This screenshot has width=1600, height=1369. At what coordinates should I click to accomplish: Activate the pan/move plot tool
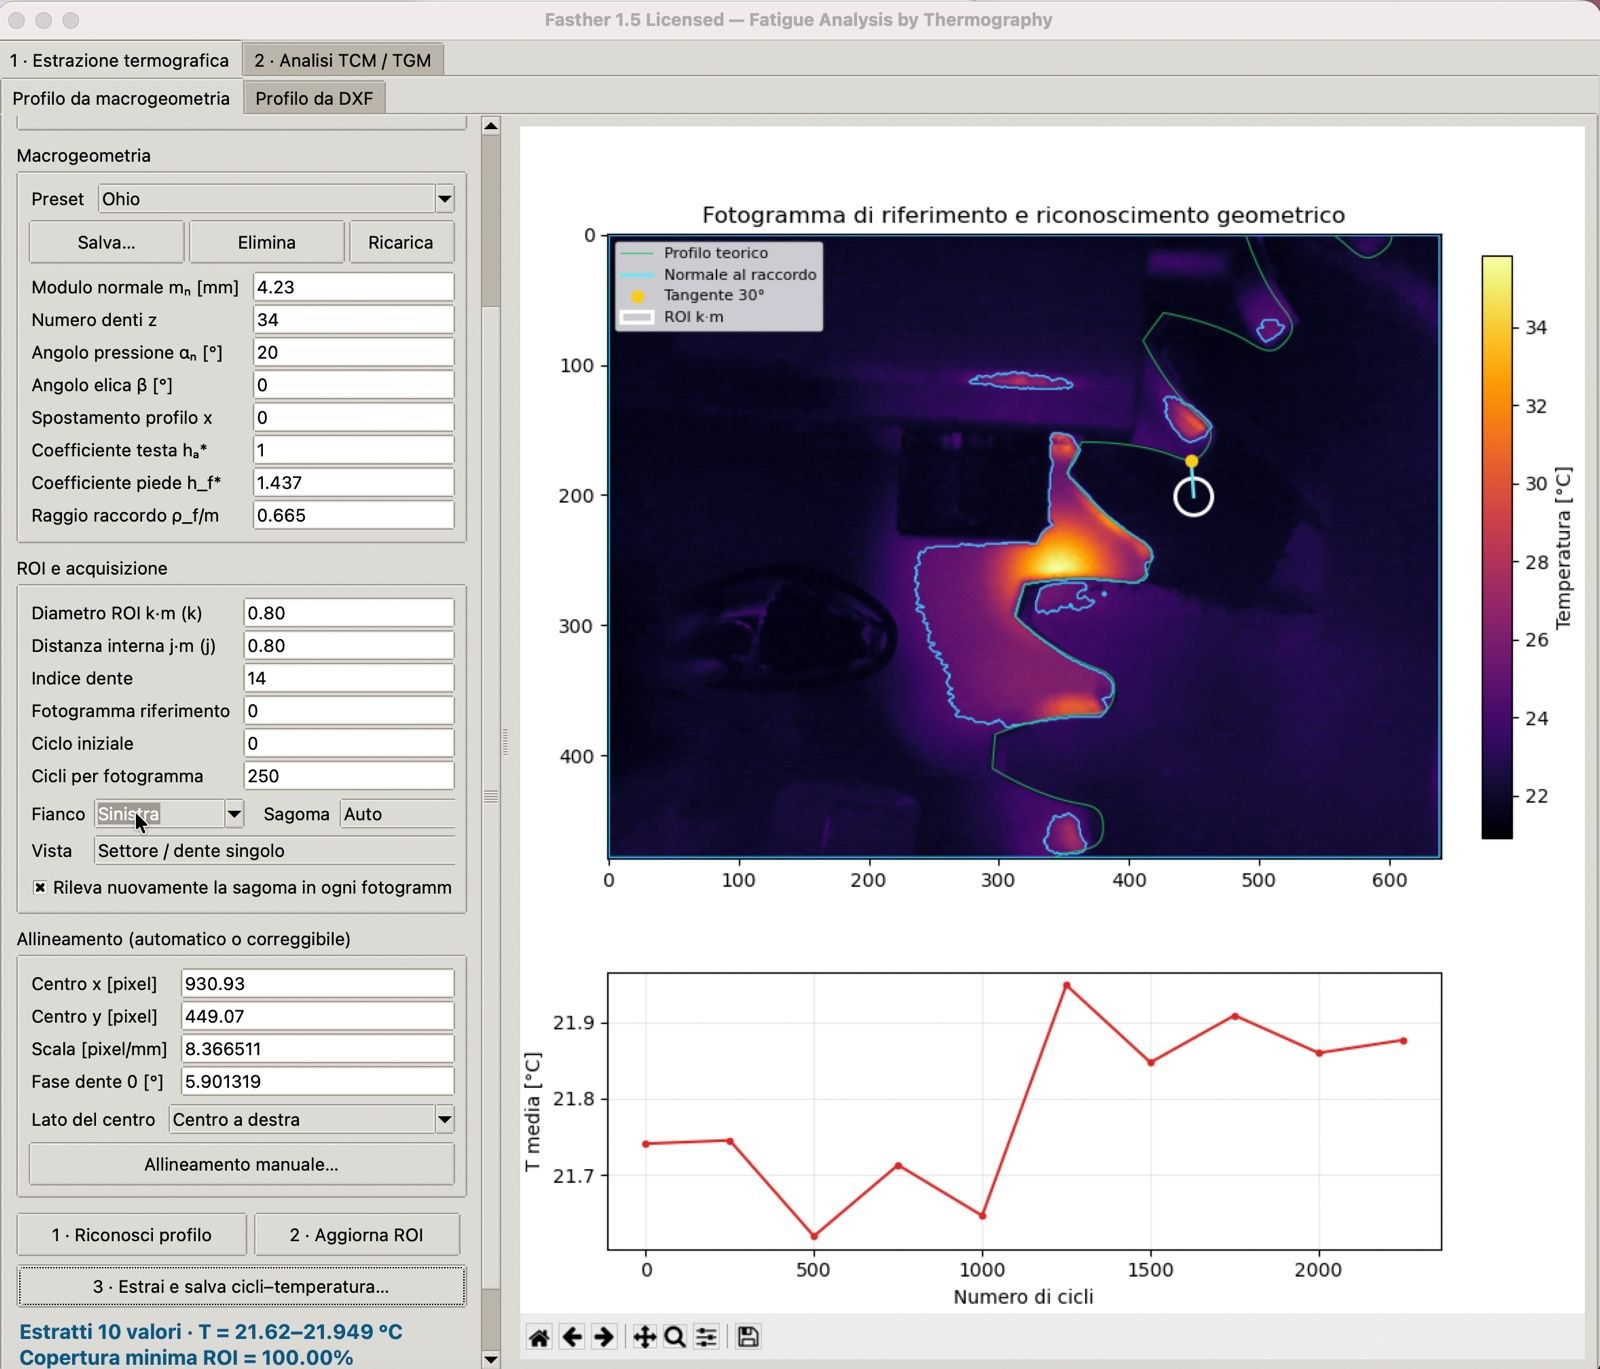pos(644,1337)
